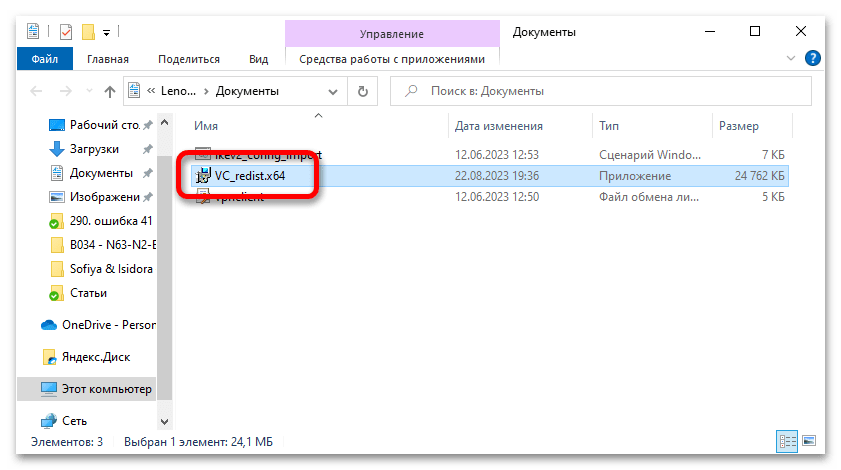Click the Изображения pictures icon
The width and height of the screenshot is (841, 470).
[56, 197]
